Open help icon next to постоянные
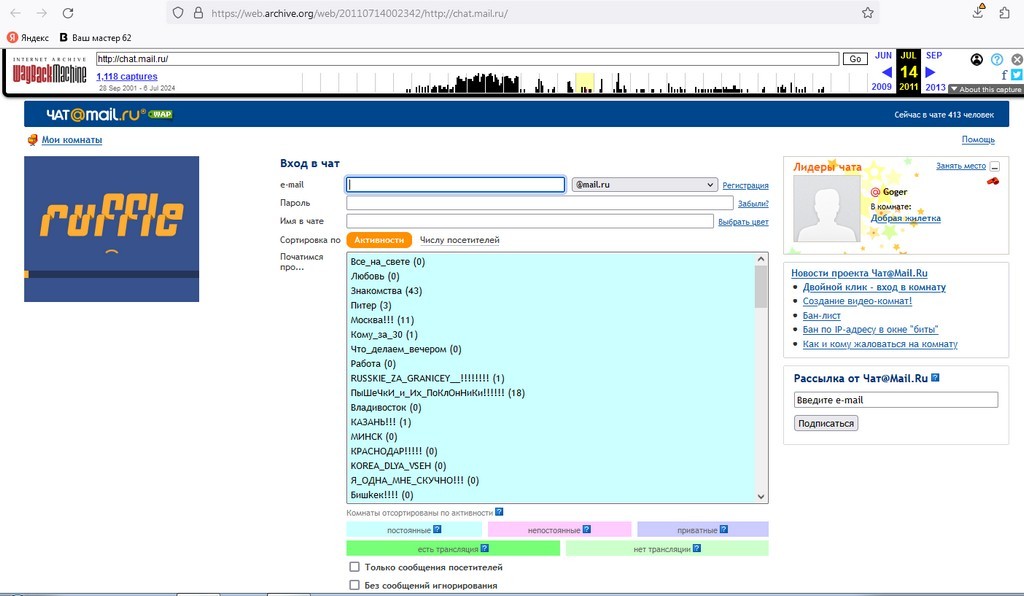 coord(437,529)
